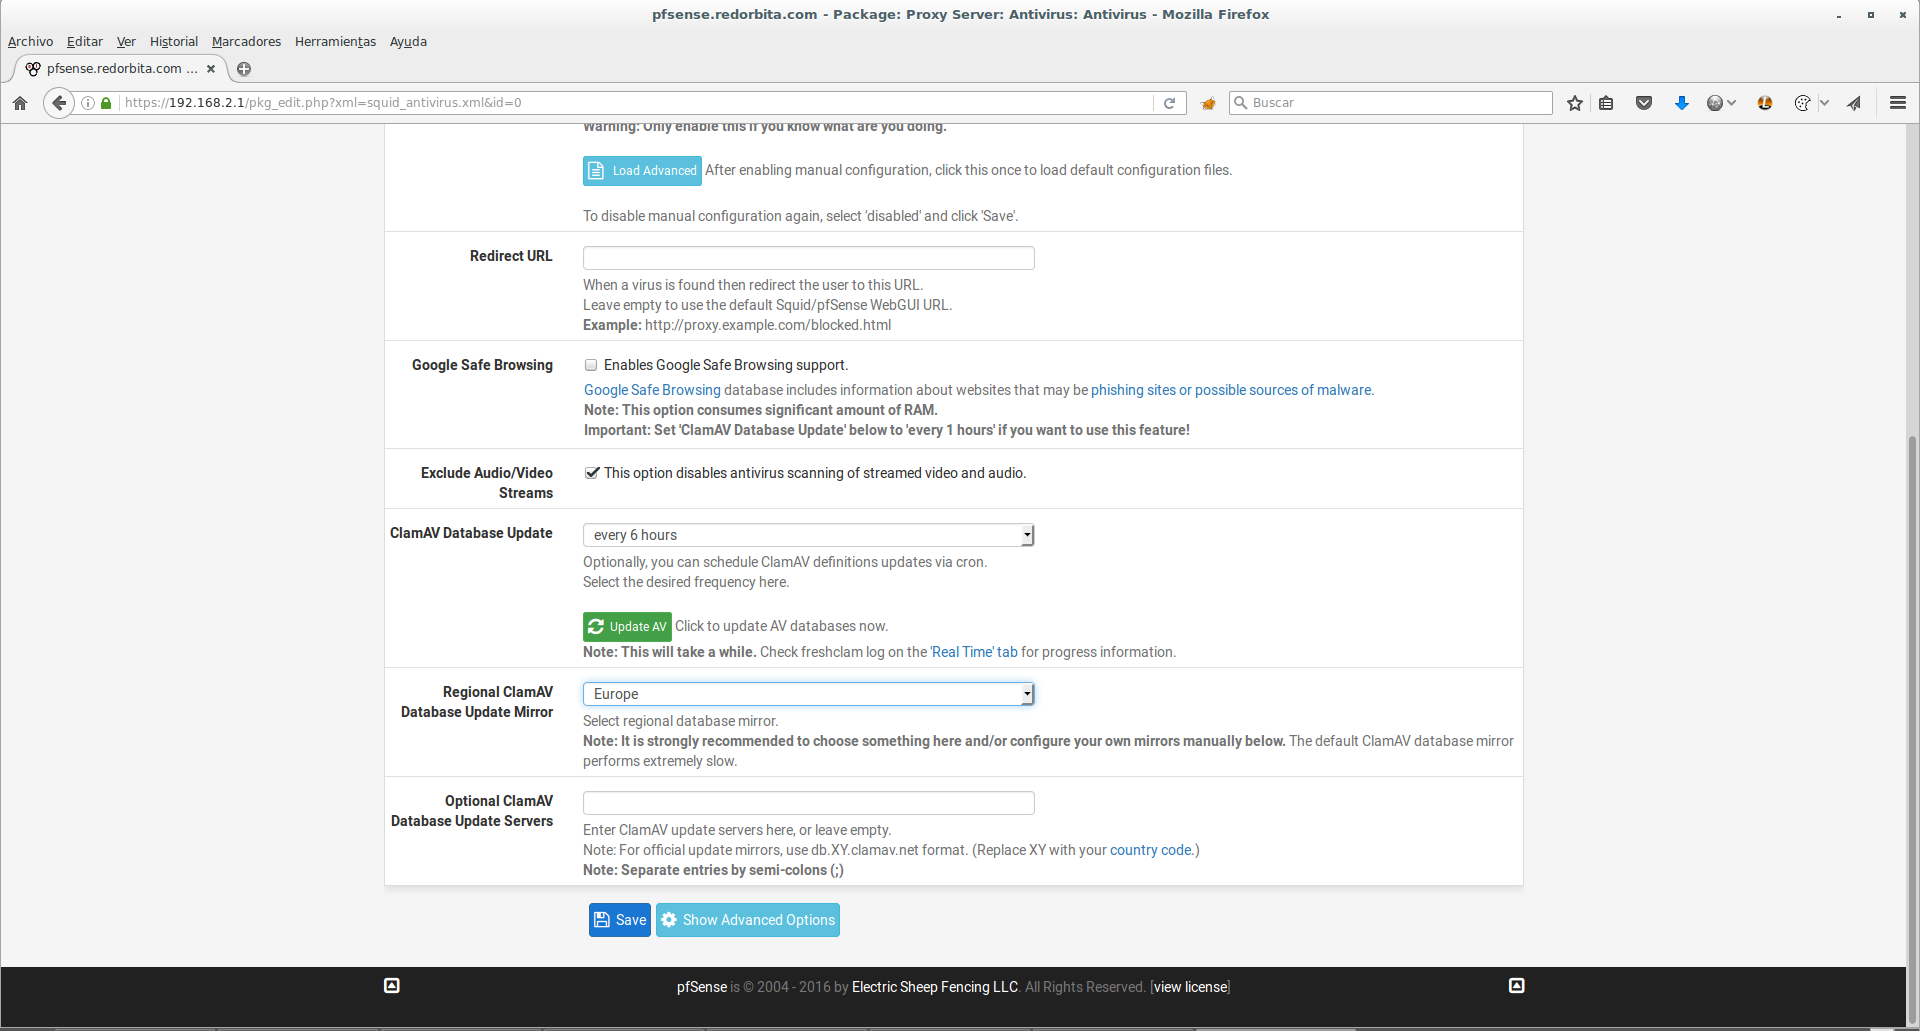The image size is (1920, 1031).
Task: Open the Pocket icon in toolbar
Action: click(1644, 103)
